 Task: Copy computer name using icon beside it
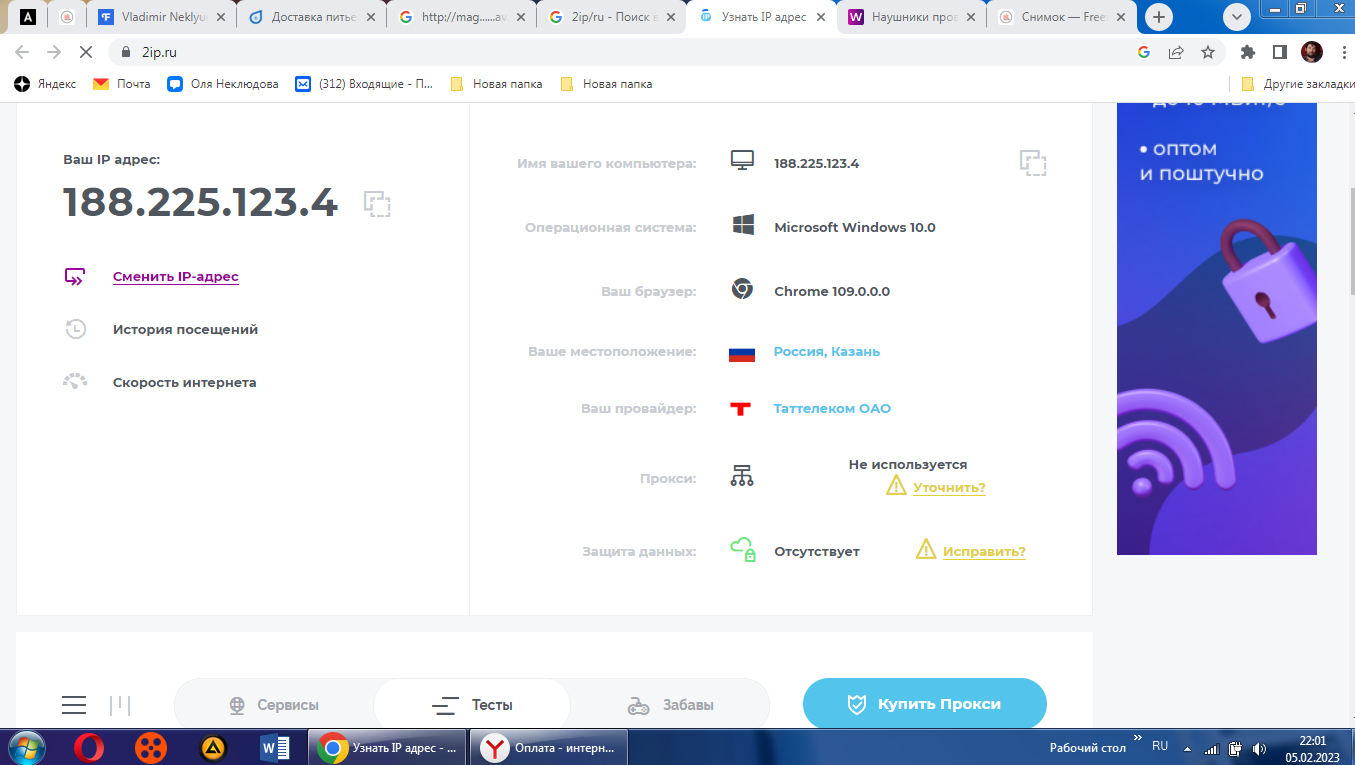point(1033,164)
